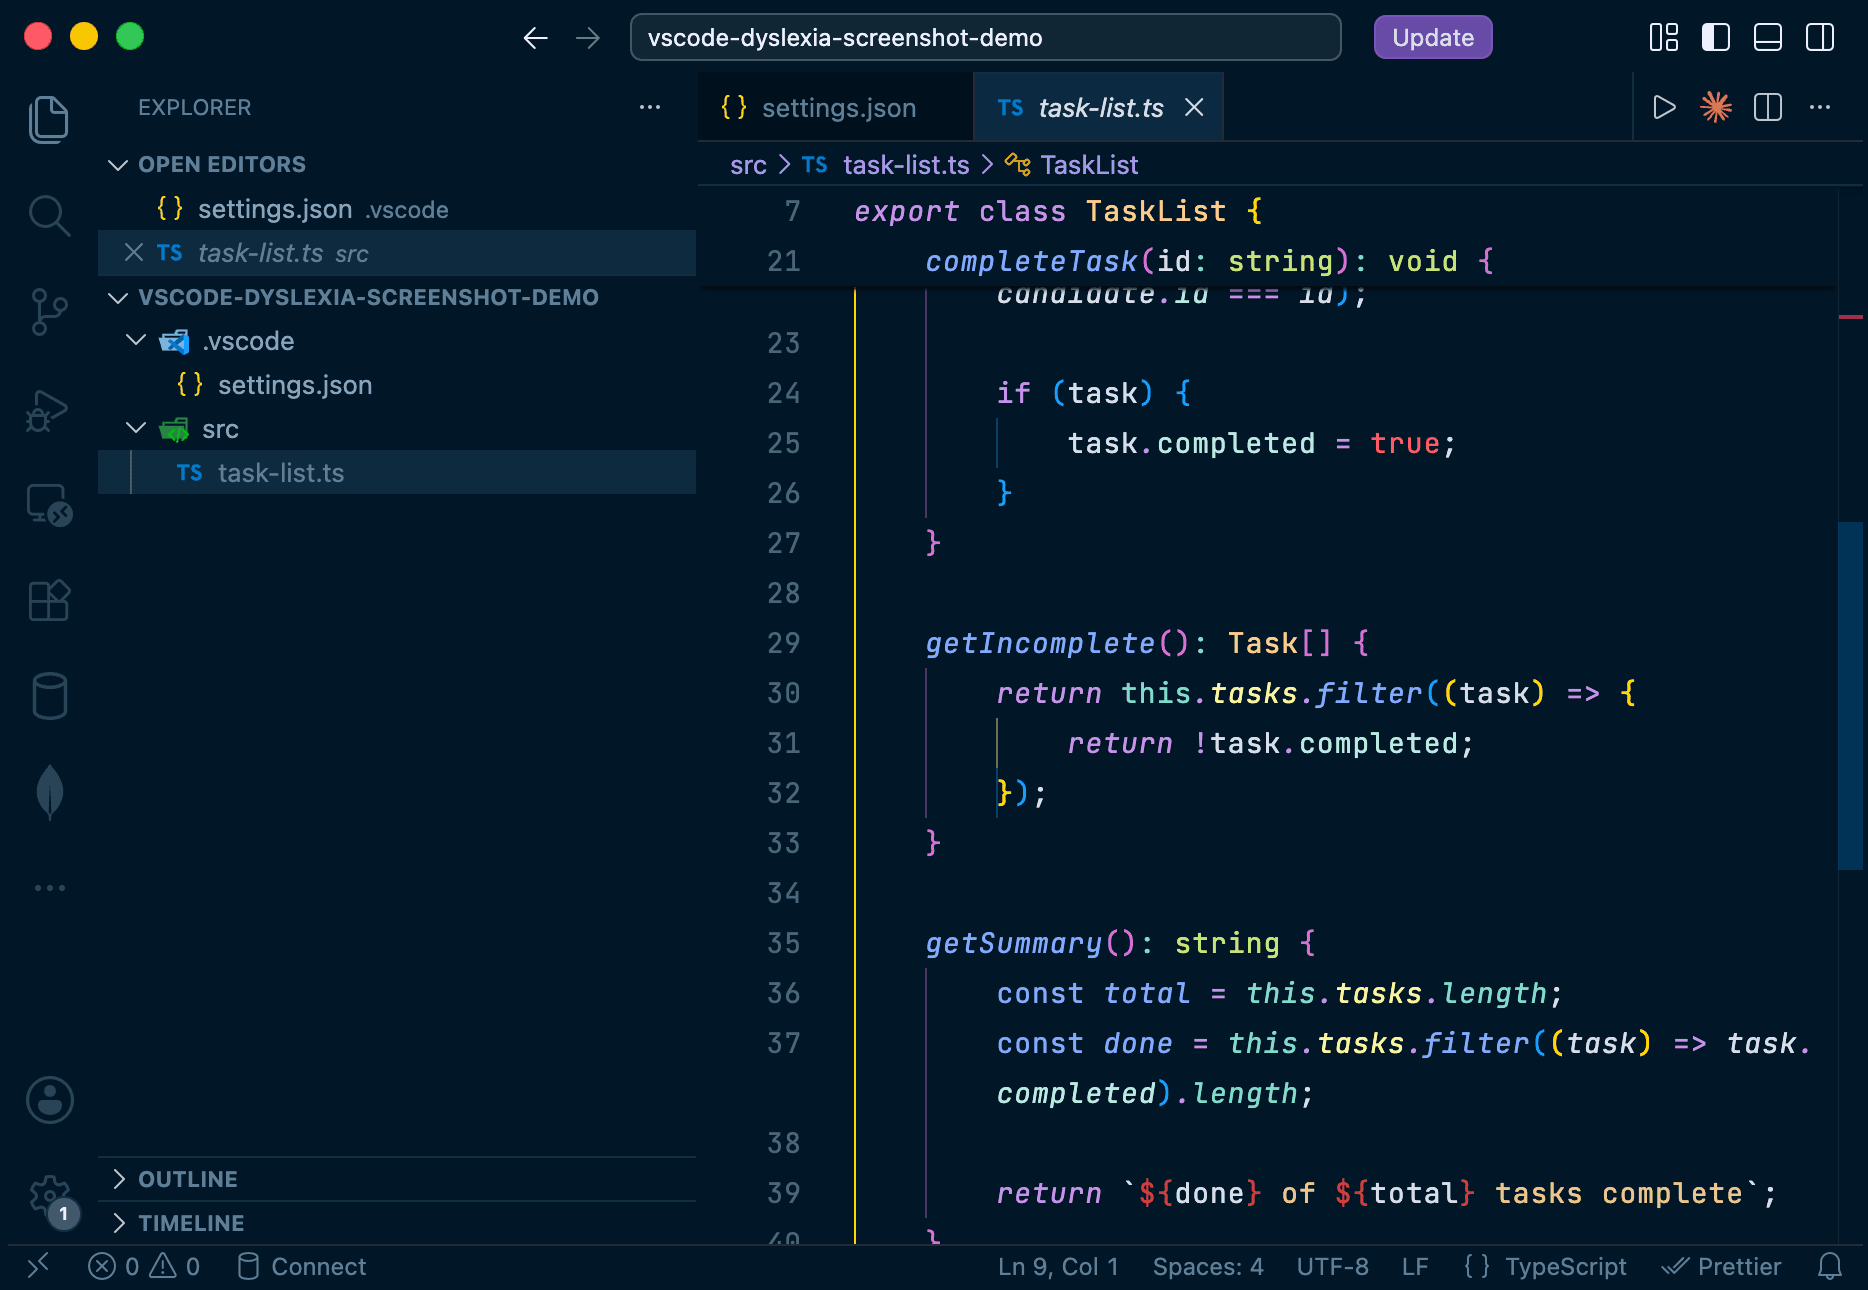The width and height of the screenshot is (1868, 1290).
Task: Close task-list.ts in Open Editors list
Action: click(x=134, y=252)
